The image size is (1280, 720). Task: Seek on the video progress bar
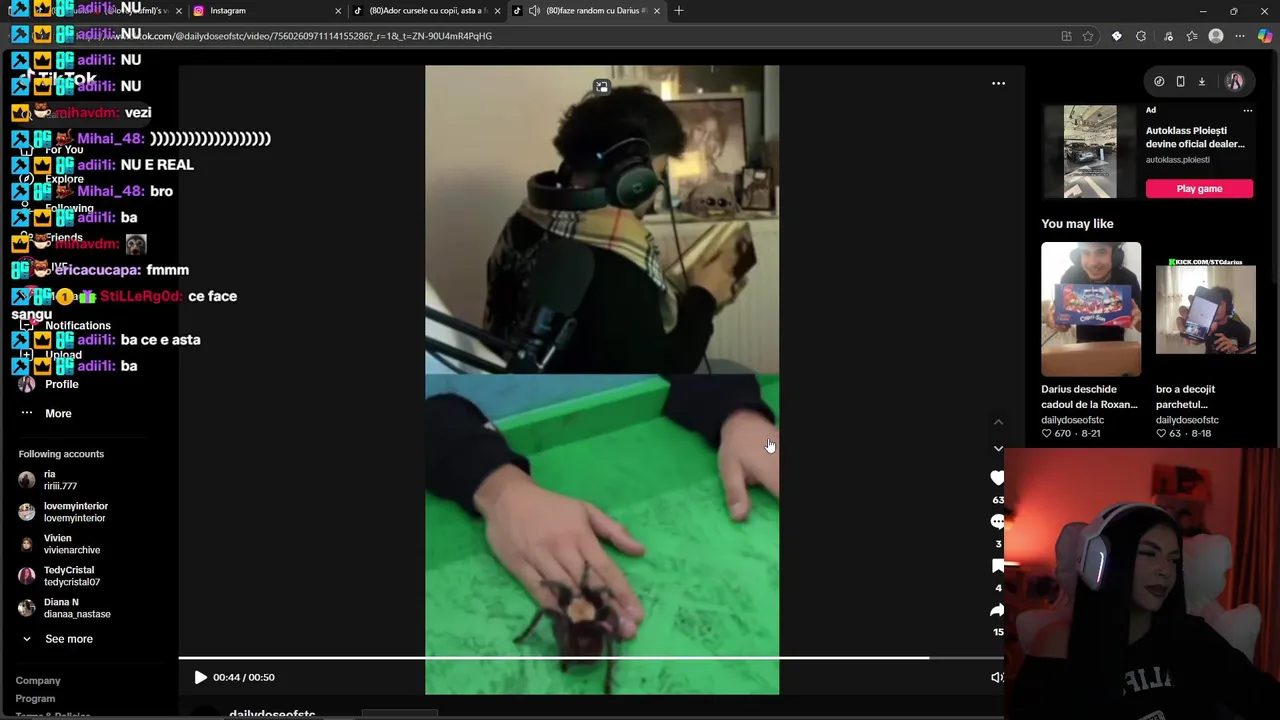tap(591, 658)
